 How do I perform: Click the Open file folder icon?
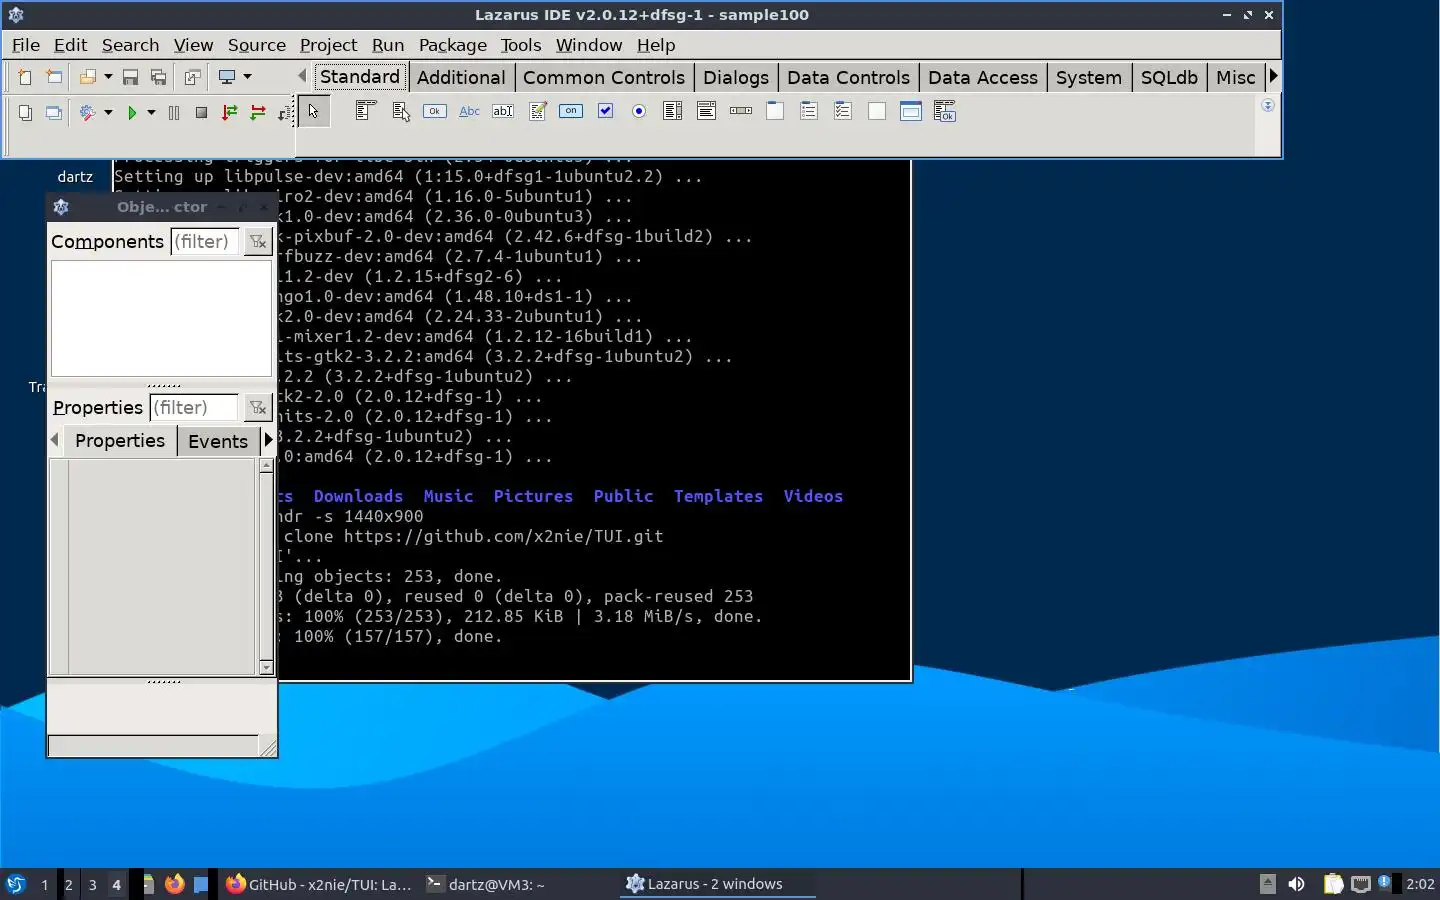coord(88,77)
